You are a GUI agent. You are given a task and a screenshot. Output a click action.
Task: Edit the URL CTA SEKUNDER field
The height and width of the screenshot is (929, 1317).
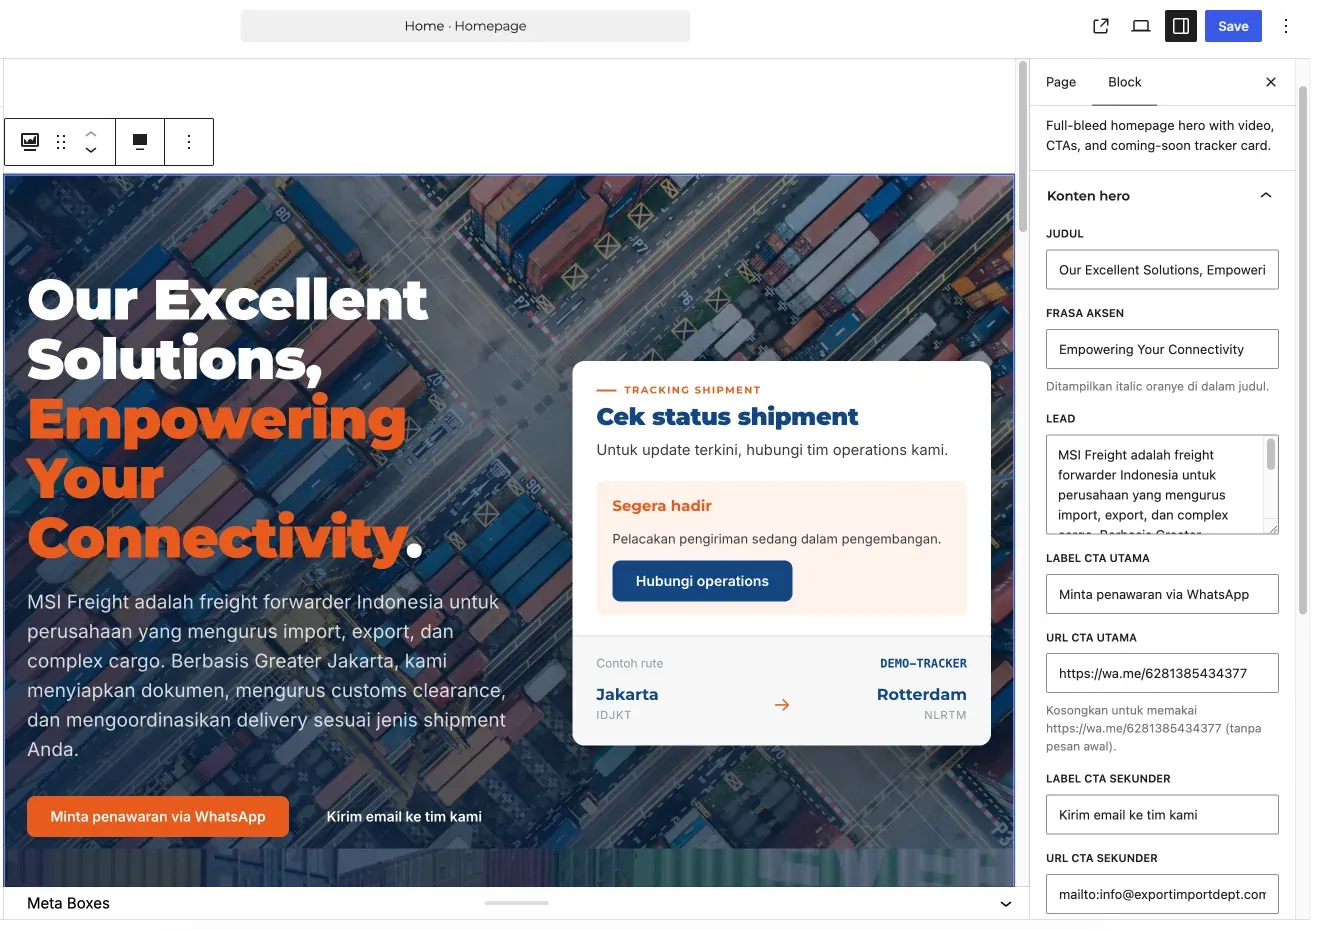(1162, 894)
